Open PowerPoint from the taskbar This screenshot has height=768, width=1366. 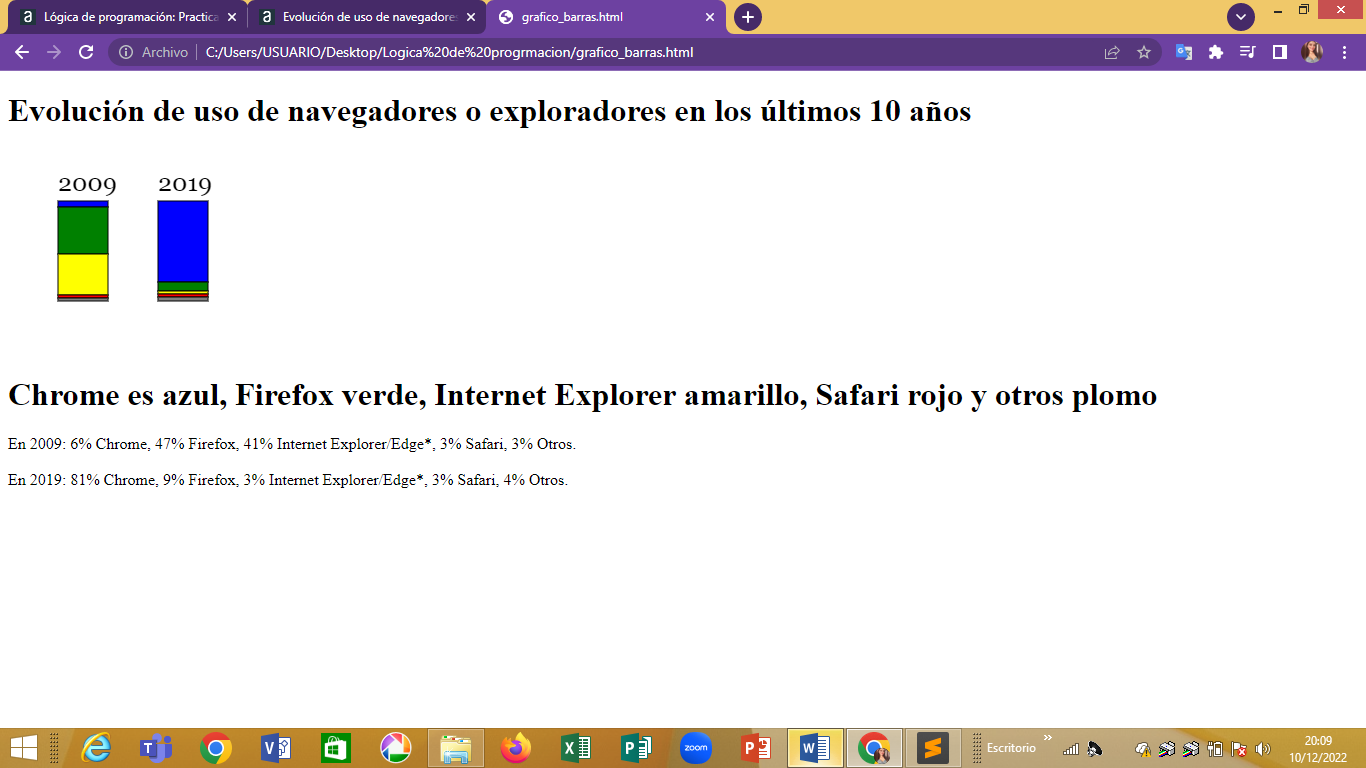(756, 748)
